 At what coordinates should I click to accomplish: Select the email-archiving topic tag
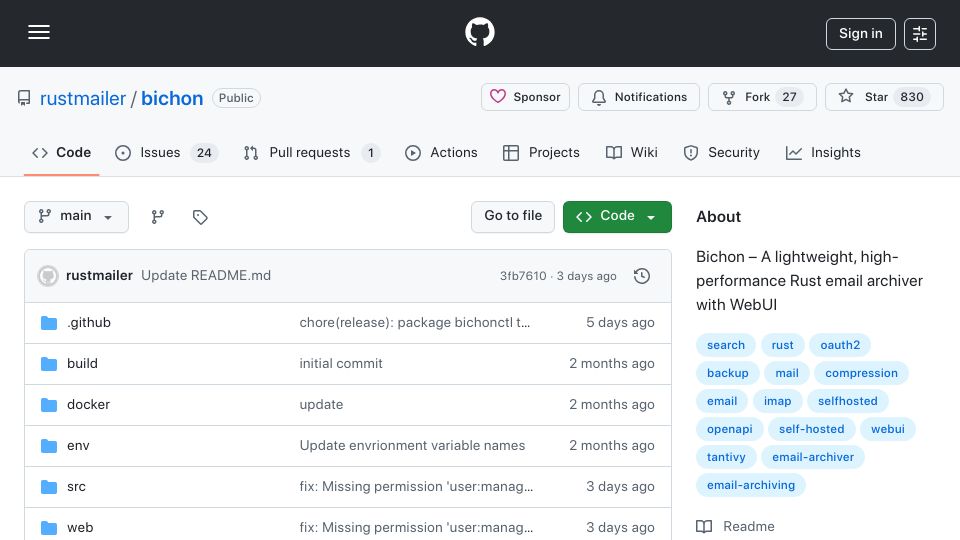(x=751, y=486)
